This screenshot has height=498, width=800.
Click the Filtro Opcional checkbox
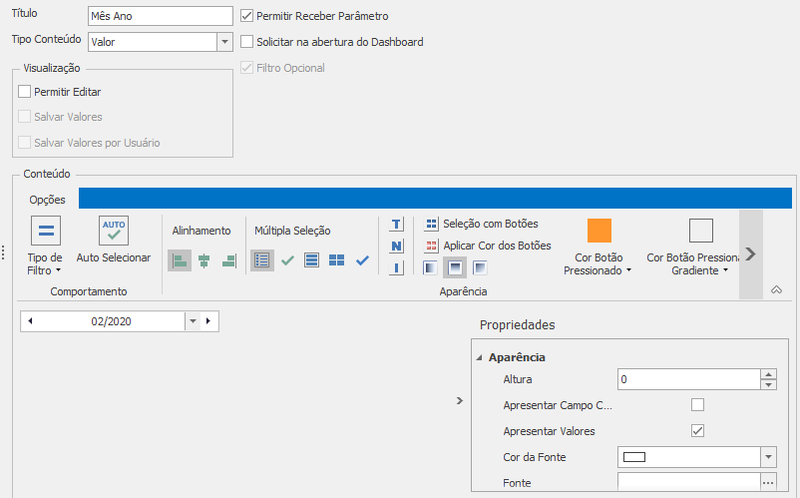point(246,68)
